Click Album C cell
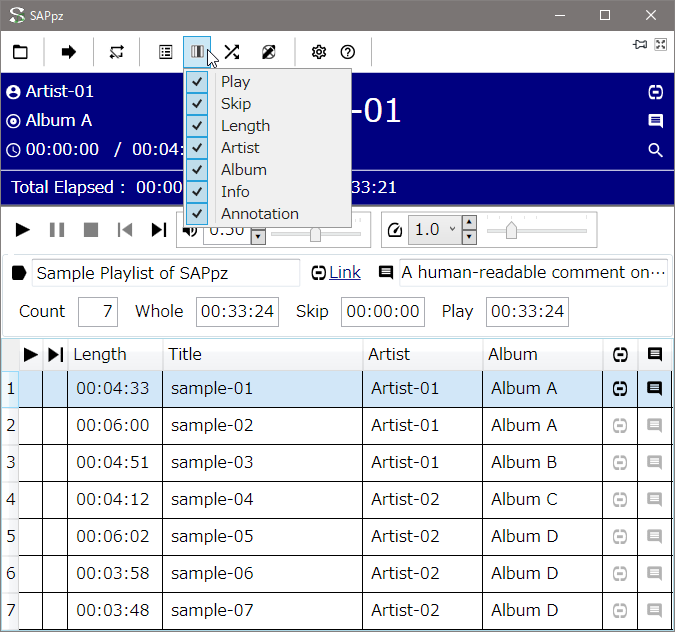Image resolution: width=675 pixels, height=632 pixels. [542, 500]
